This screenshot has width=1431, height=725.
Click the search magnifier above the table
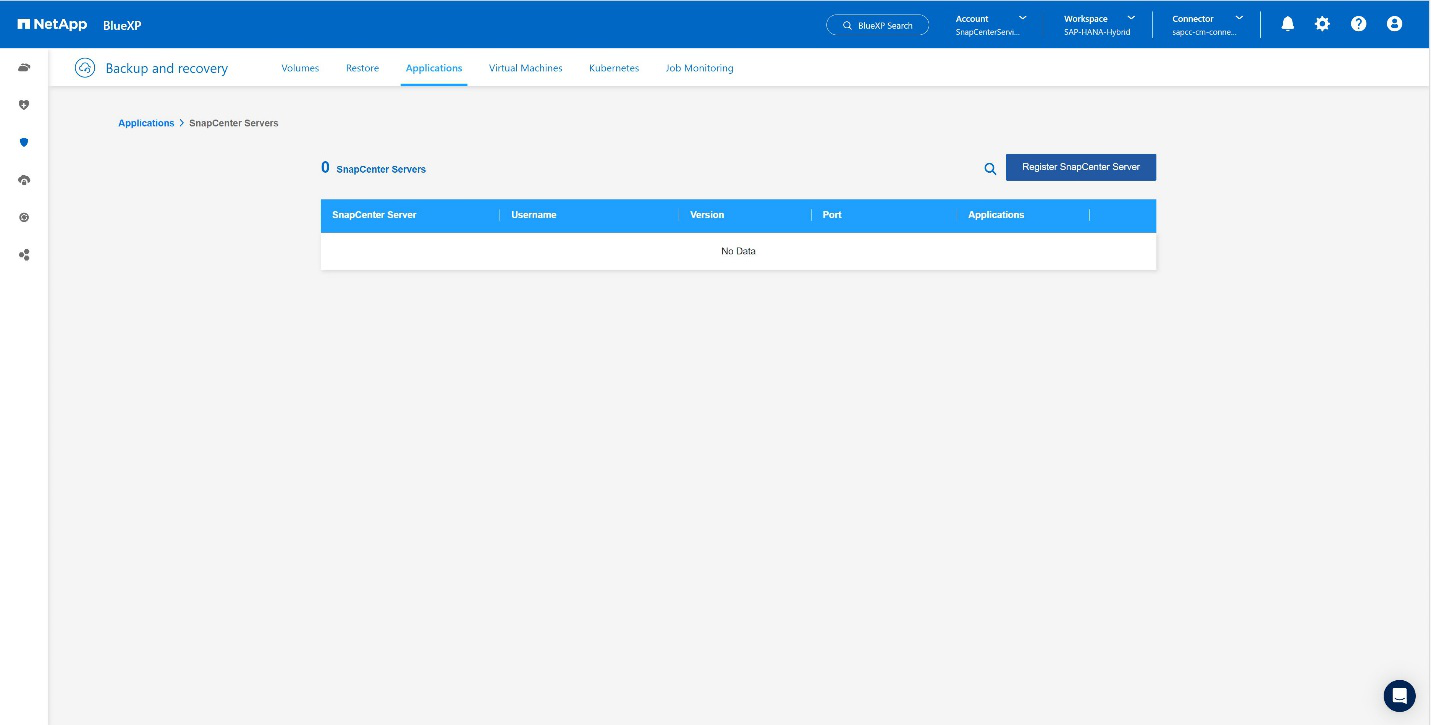coord(990,169)
